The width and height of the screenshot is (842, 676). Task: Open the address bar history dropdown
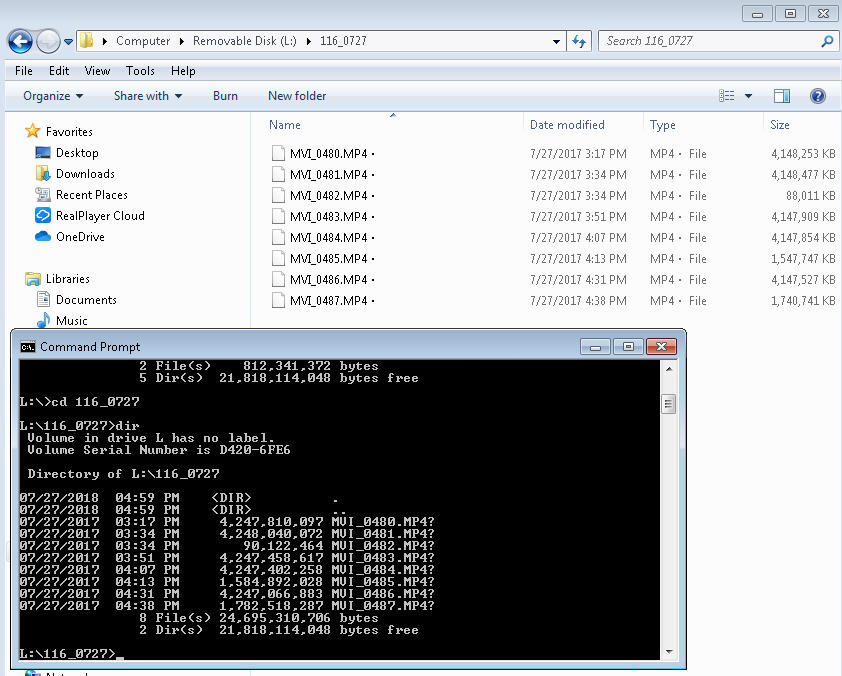[x=556, y=41]
